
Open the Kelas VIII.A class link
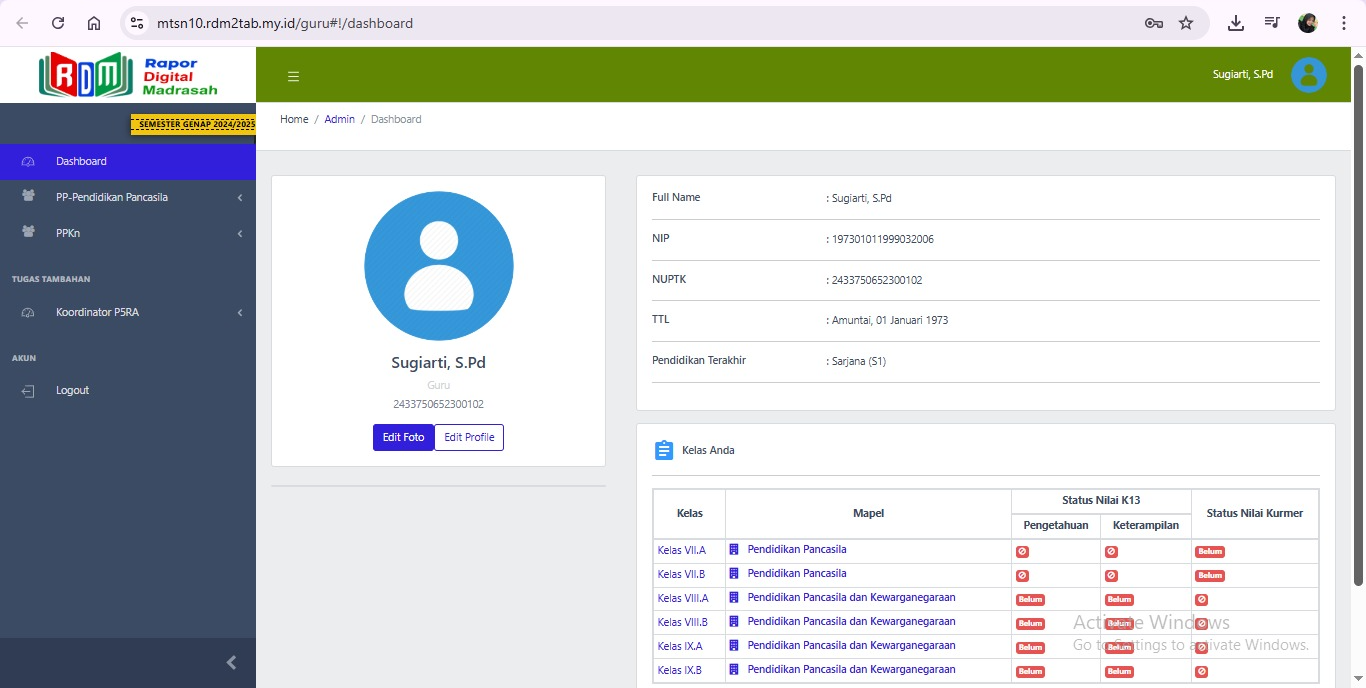coord(683,598)
